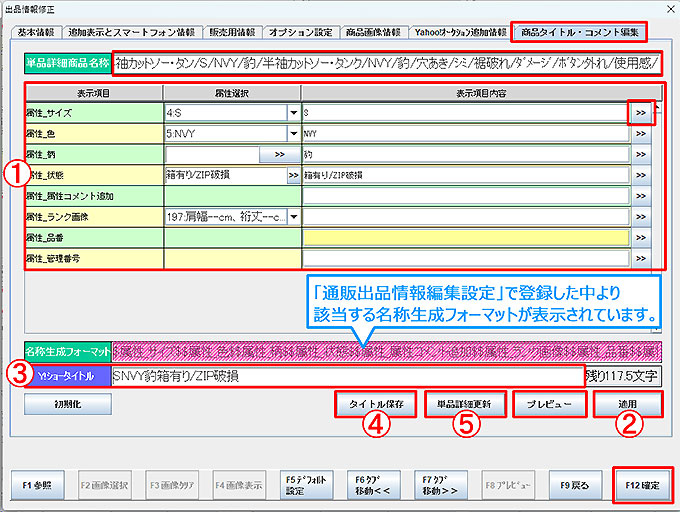Select the 属性_属性コメント追加 row label
The height and width of the screenshot is (512, 680).
(94, 196)
